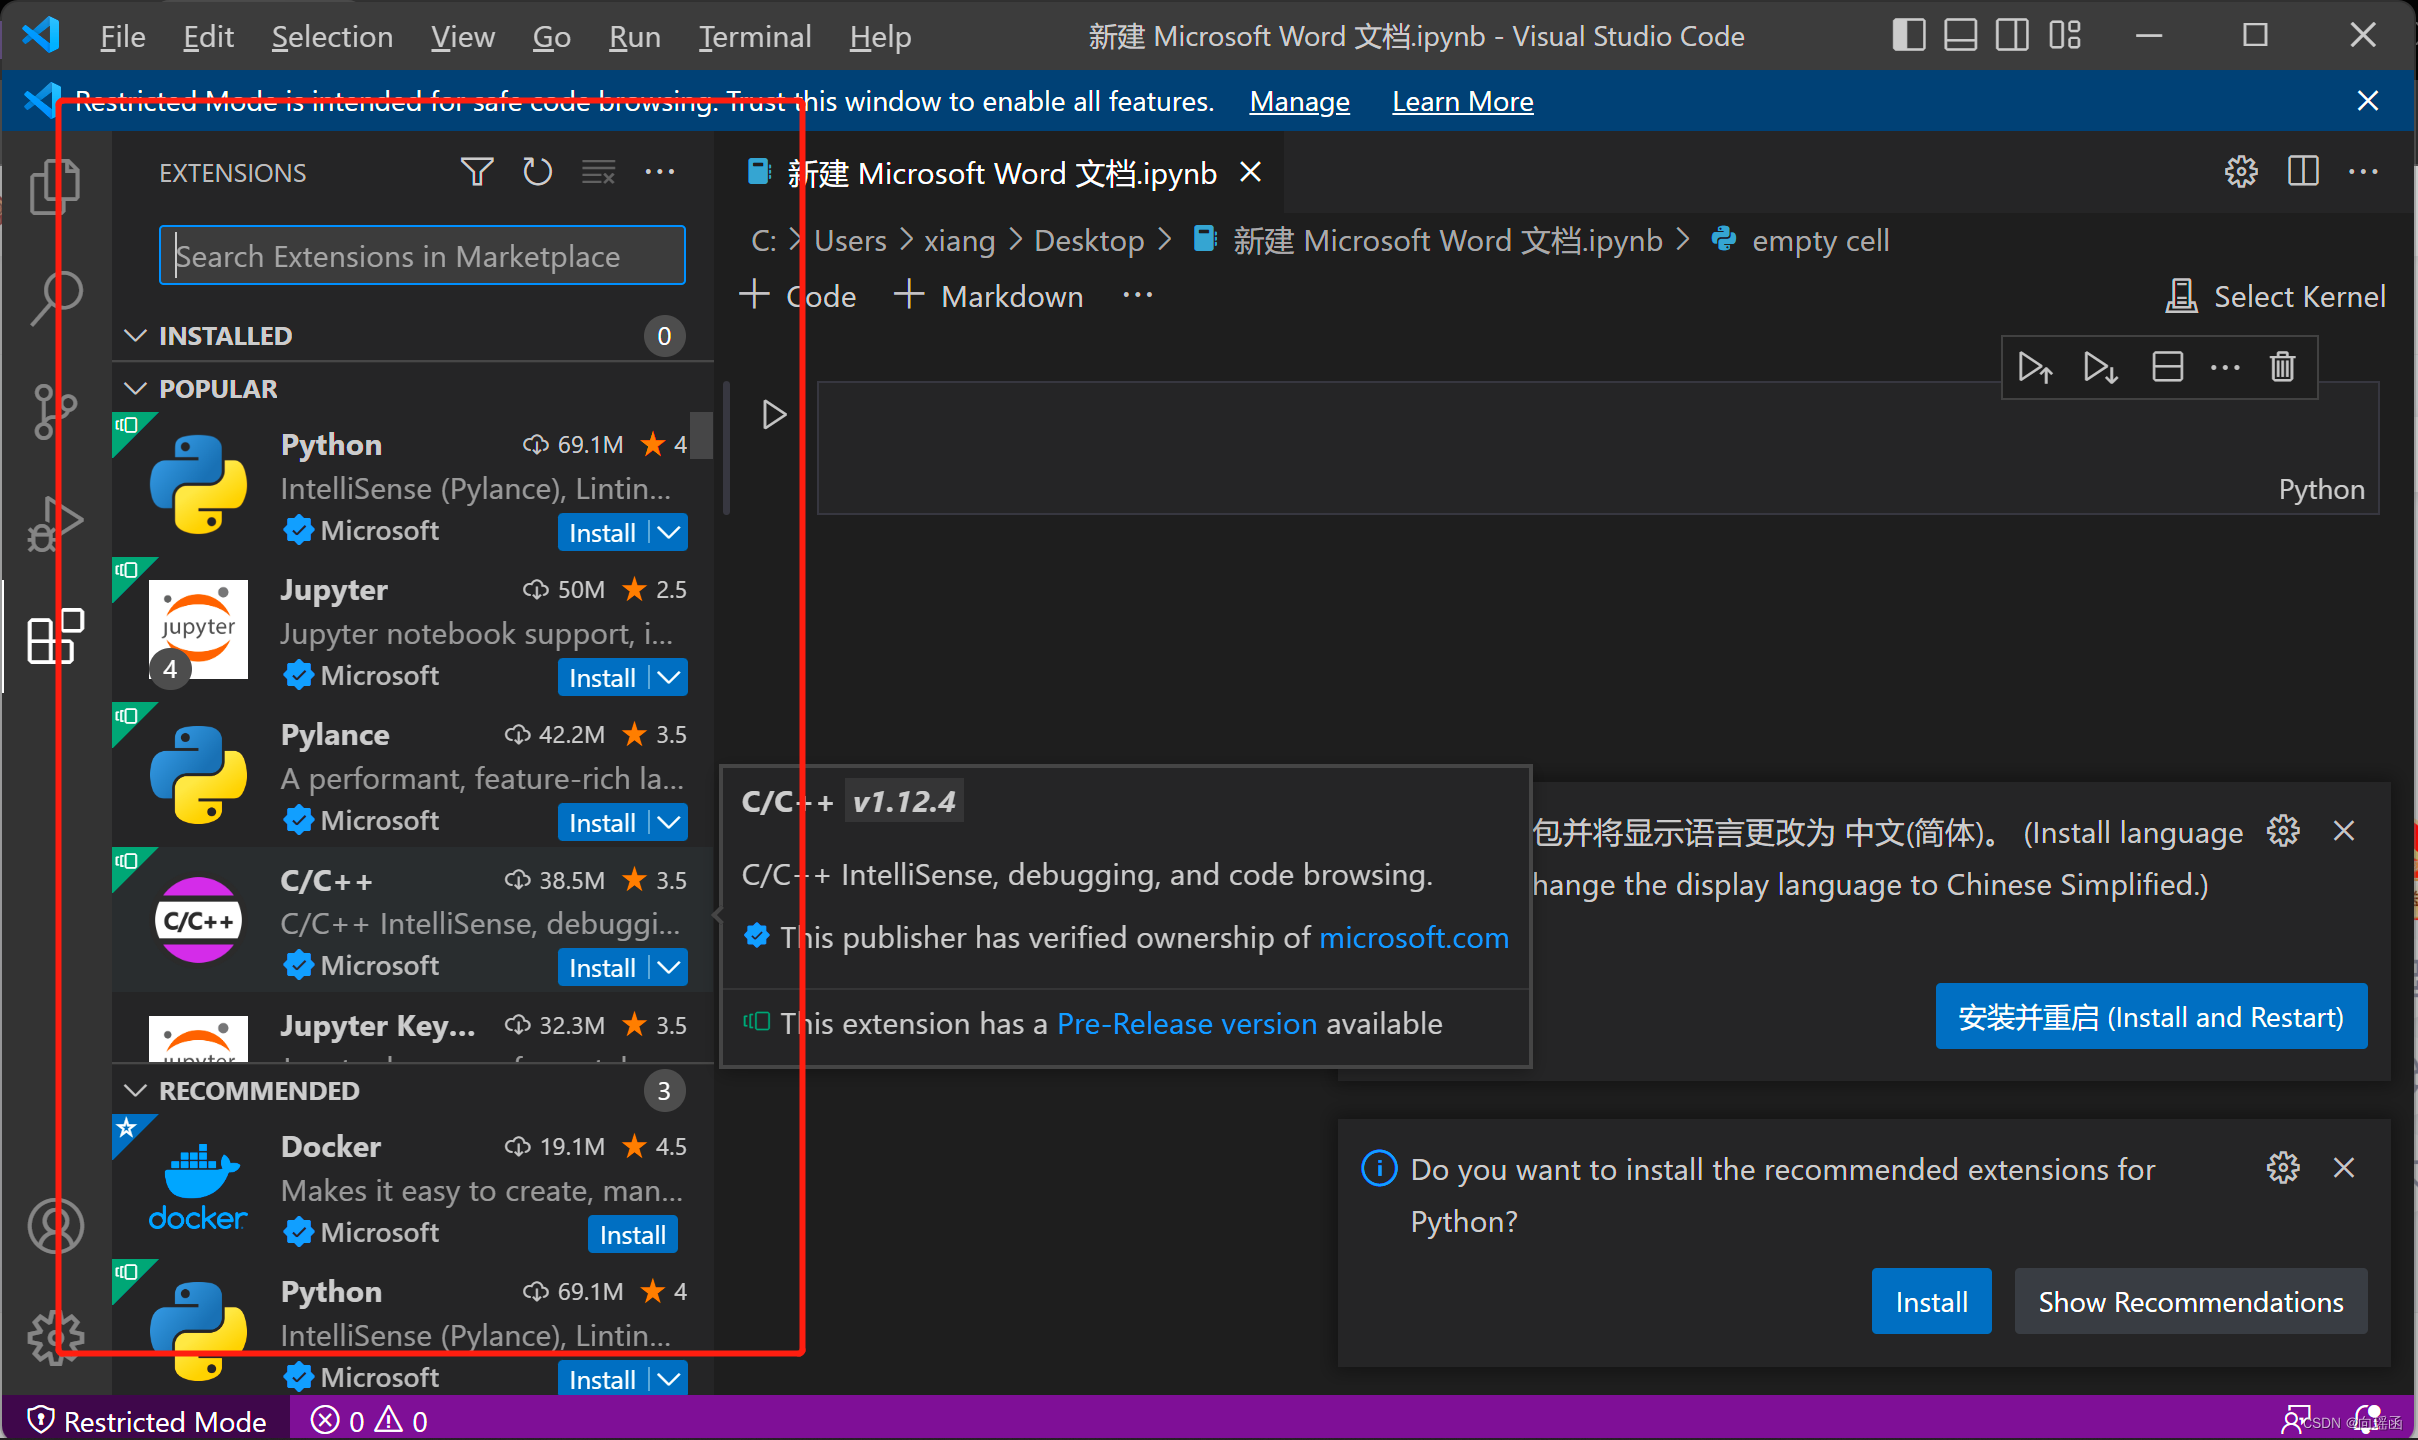Close the language pack notification
The height and width of the screenshot is (1440, 2418).
[x=2344, y=831]
